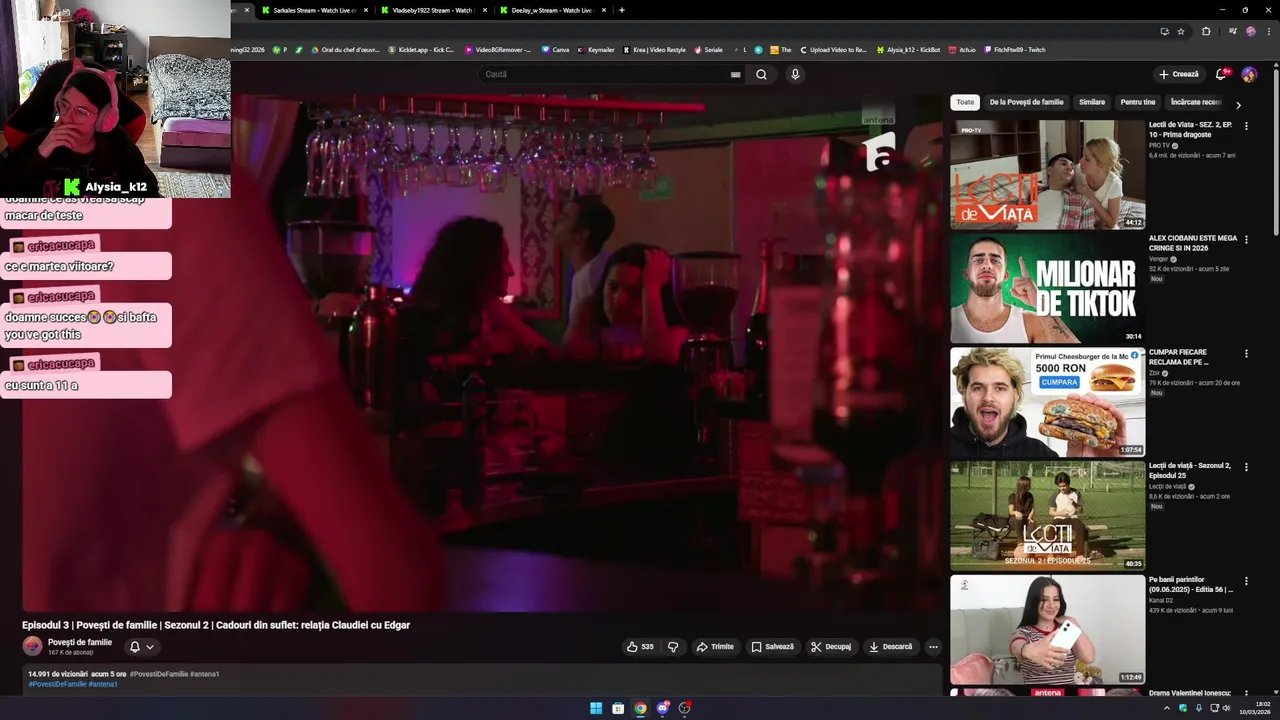This screenshot has width=1280, height=720.
Task: Dislike the video with thumbs down
Action: tap(673, 647)
